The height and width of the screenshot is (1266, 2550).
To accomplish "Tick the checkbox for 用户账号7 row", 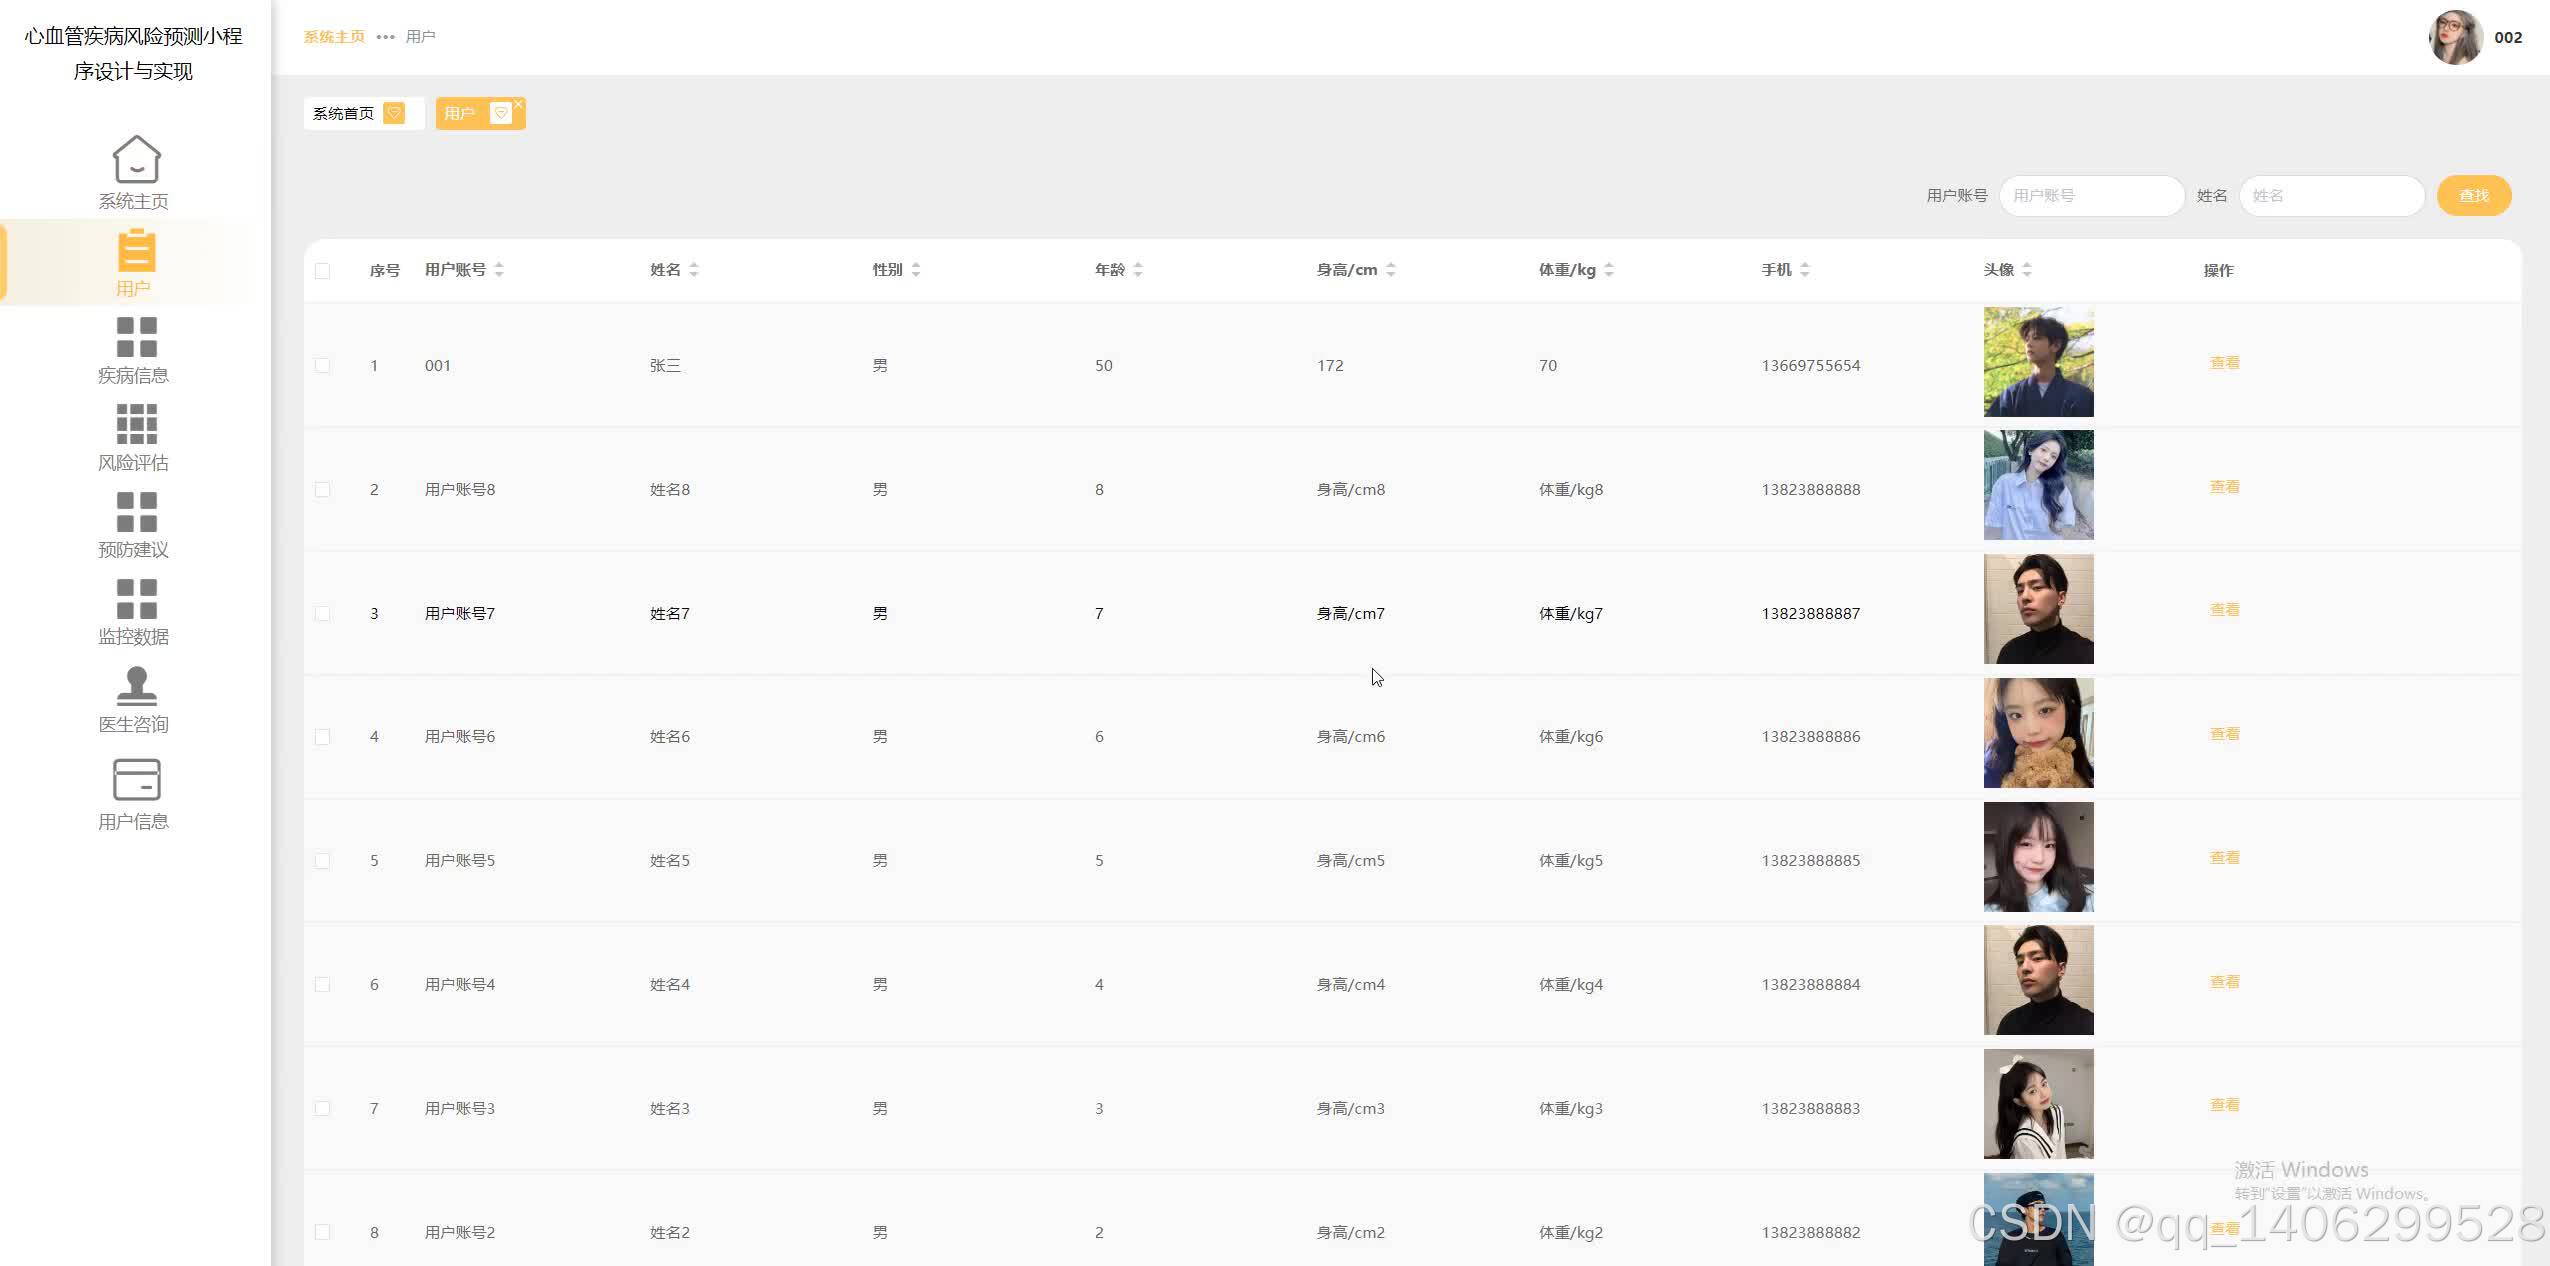I will click(x=322, y=613).
